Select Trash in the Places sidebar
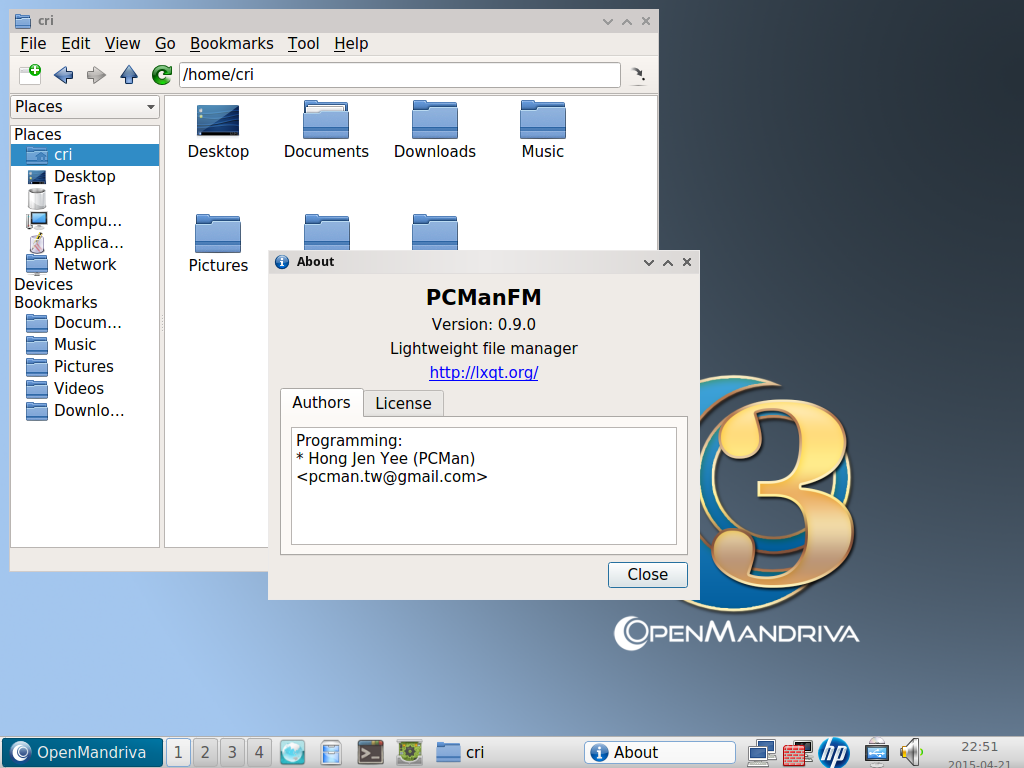Screen dimensions: 1024x768 (x=74, y=198)
